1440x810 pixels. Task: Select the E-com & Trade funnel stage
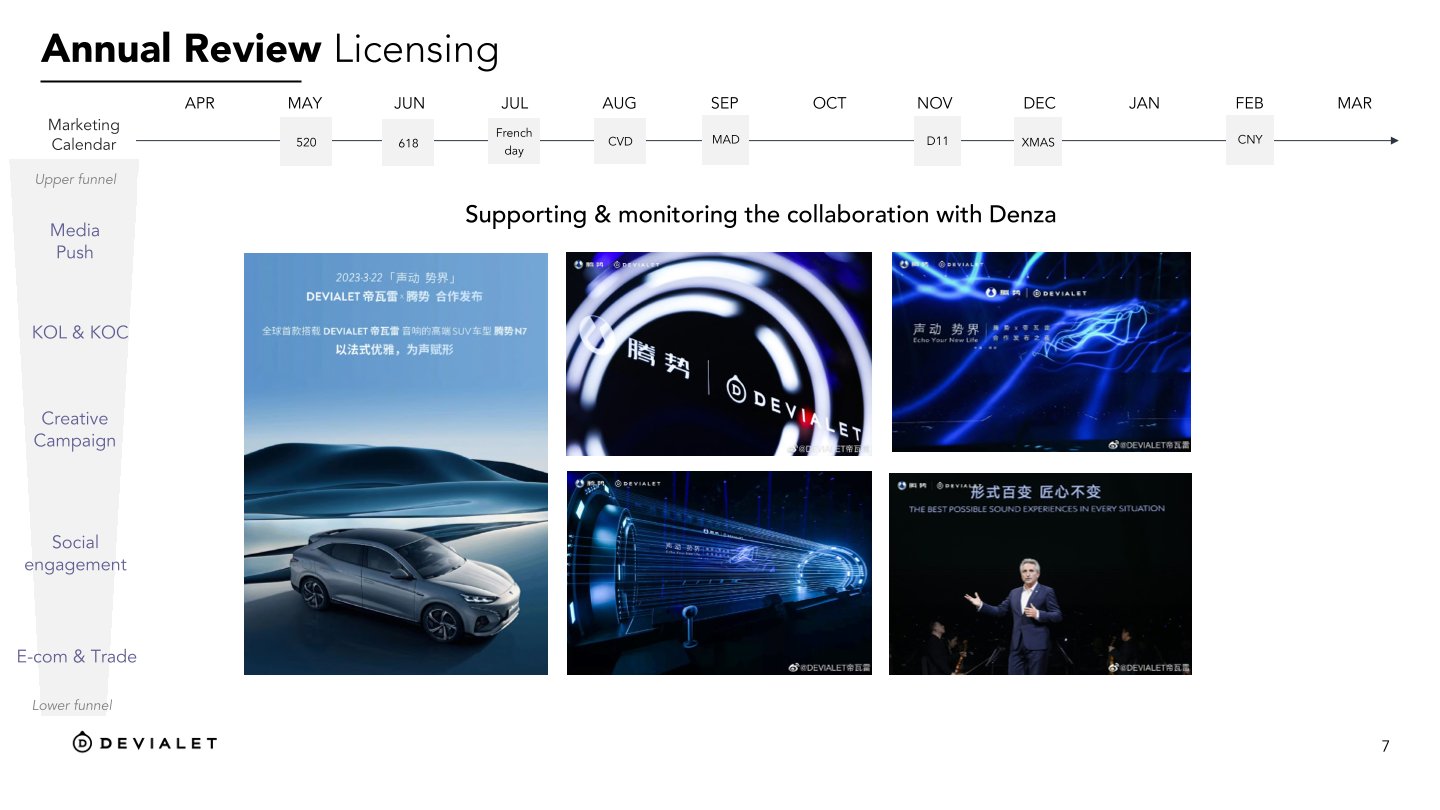tap(77, 656)
